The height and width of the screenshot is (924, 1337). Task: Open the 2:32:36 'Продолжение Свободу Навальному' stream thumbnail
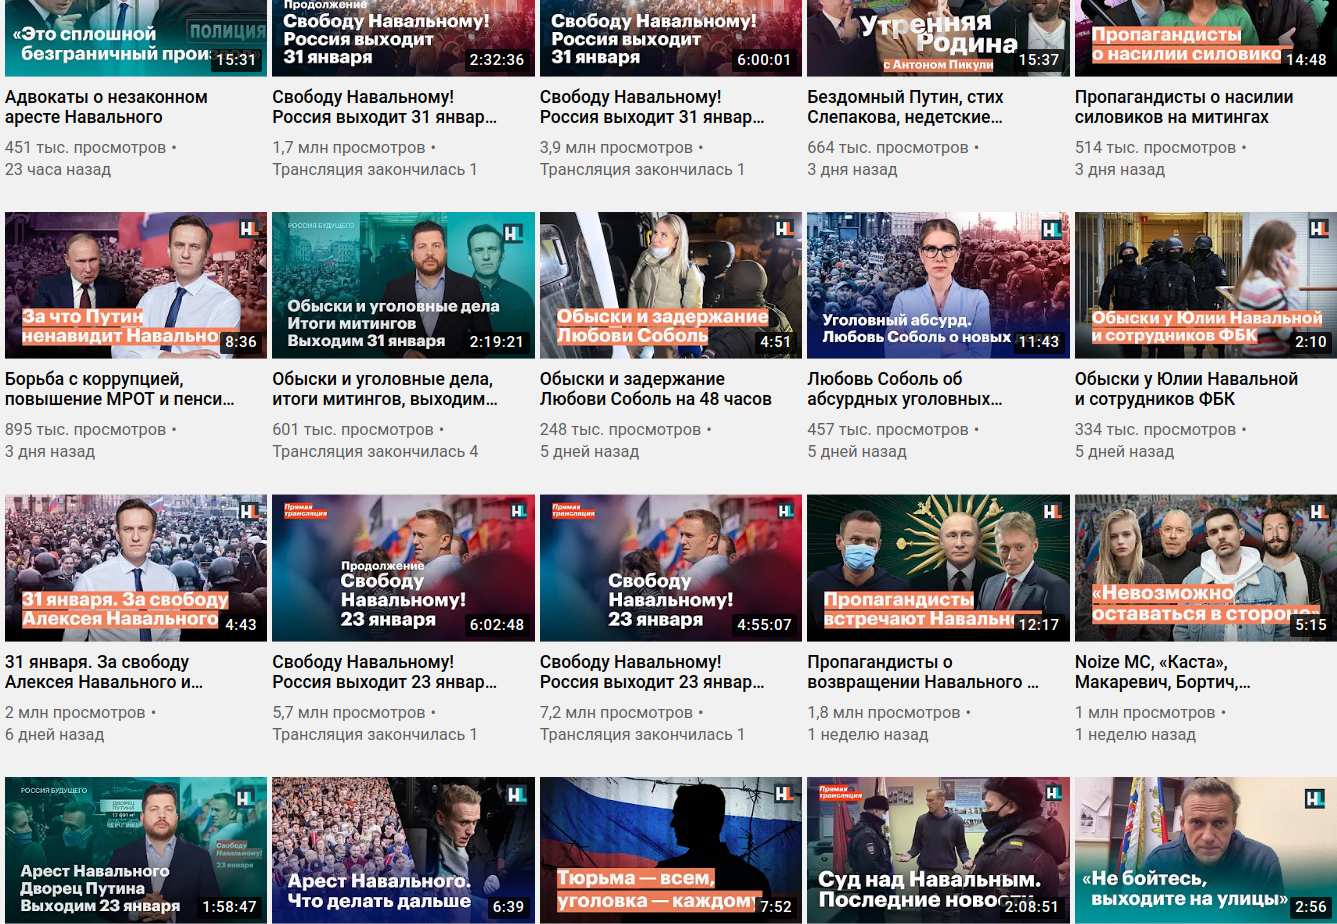coord(403,38)
